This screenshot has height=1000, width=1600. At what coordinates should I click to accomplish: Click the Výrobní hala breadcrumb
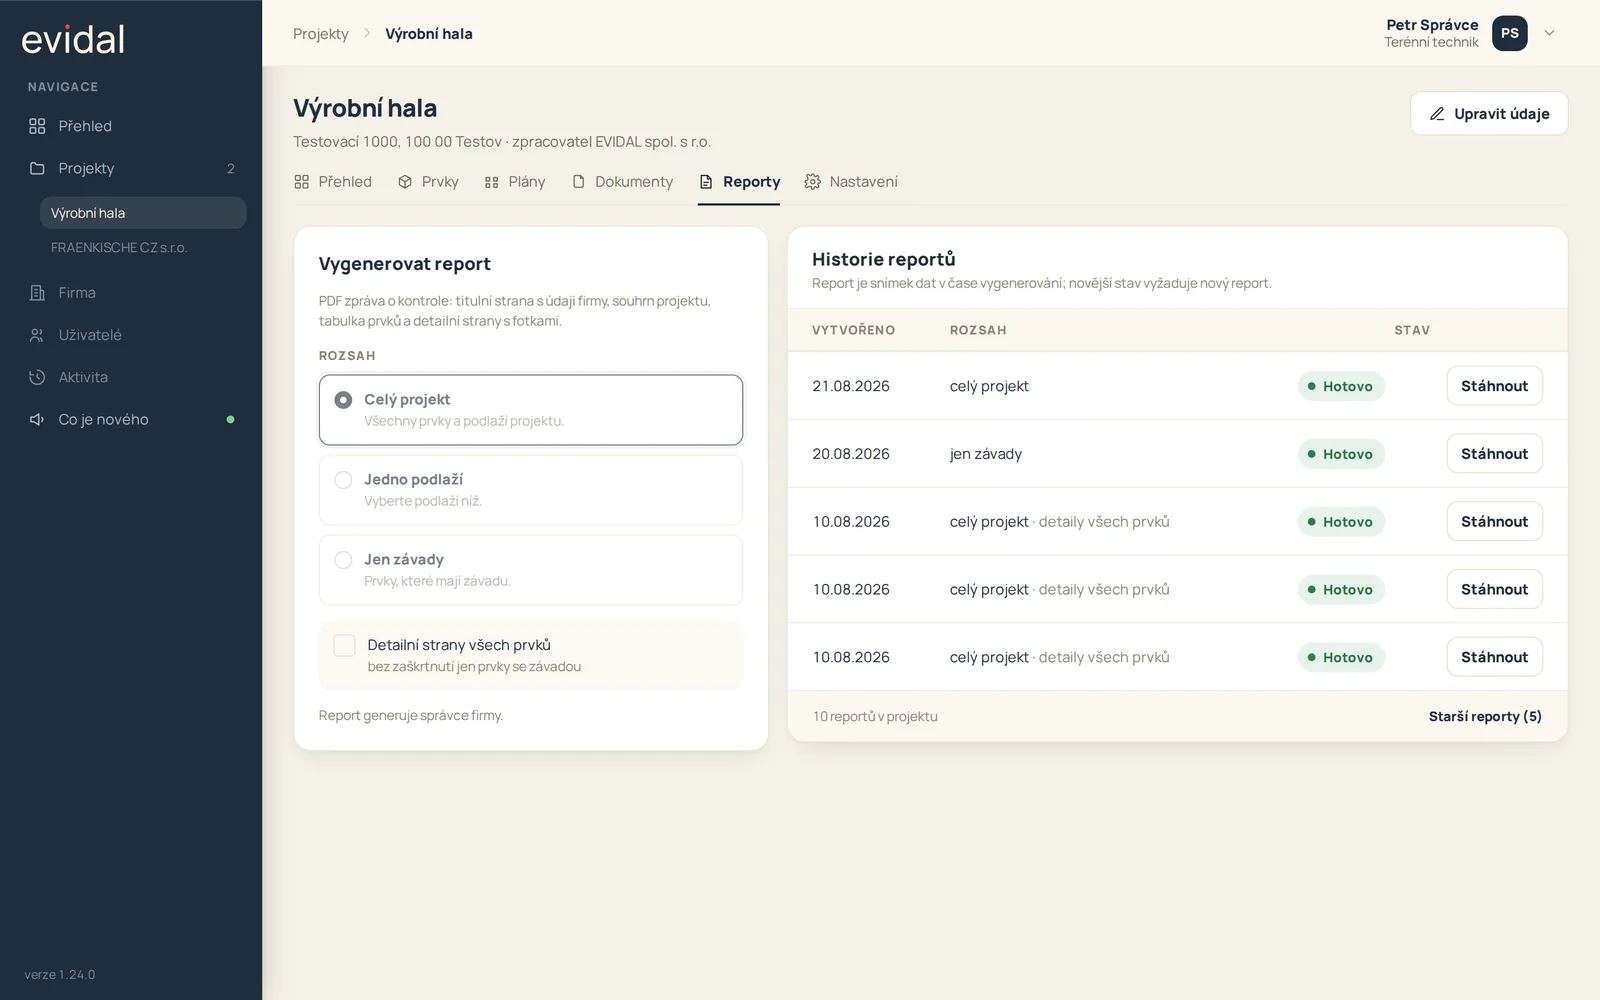429,34
